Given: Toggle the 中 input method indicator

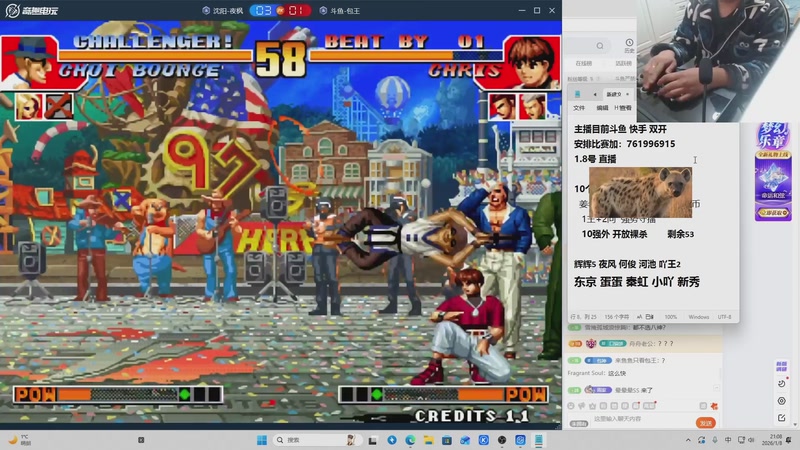Looking at the screenshot, I should pos(728,440).
